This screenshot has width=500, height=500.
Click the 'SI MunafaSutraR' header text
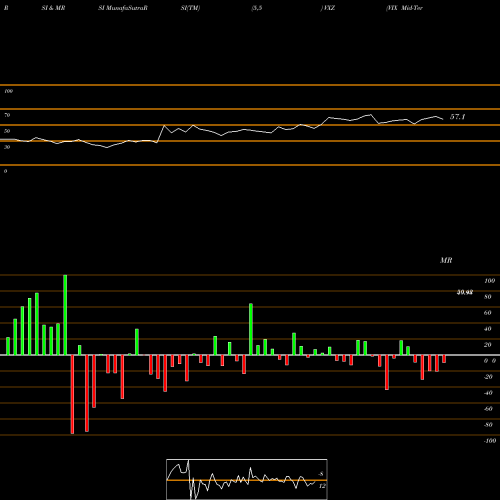[123, 8]
